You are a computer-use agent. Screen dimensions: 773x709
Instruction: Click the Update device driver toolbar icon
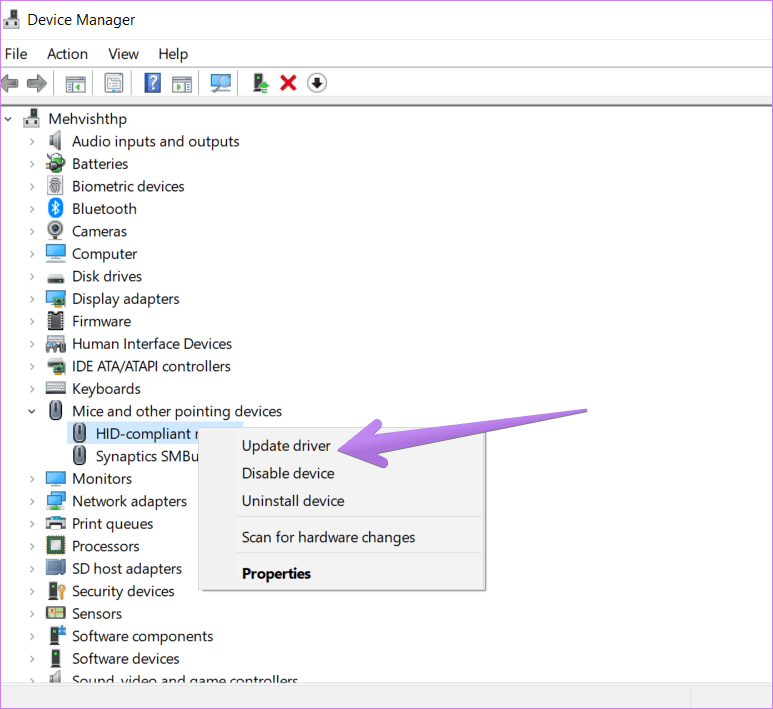260,83
